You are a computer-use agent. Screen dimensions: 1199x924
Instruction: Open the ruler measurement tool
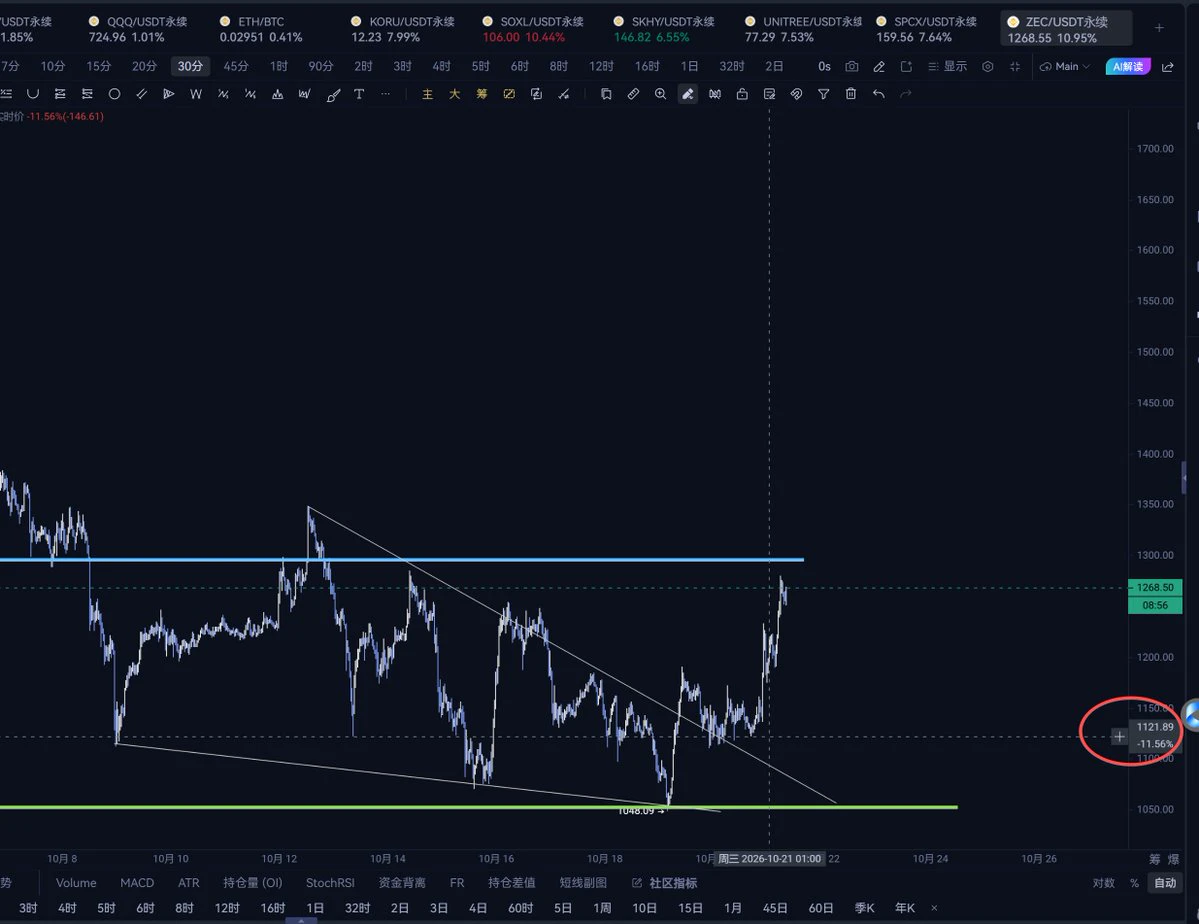(633, 94)
